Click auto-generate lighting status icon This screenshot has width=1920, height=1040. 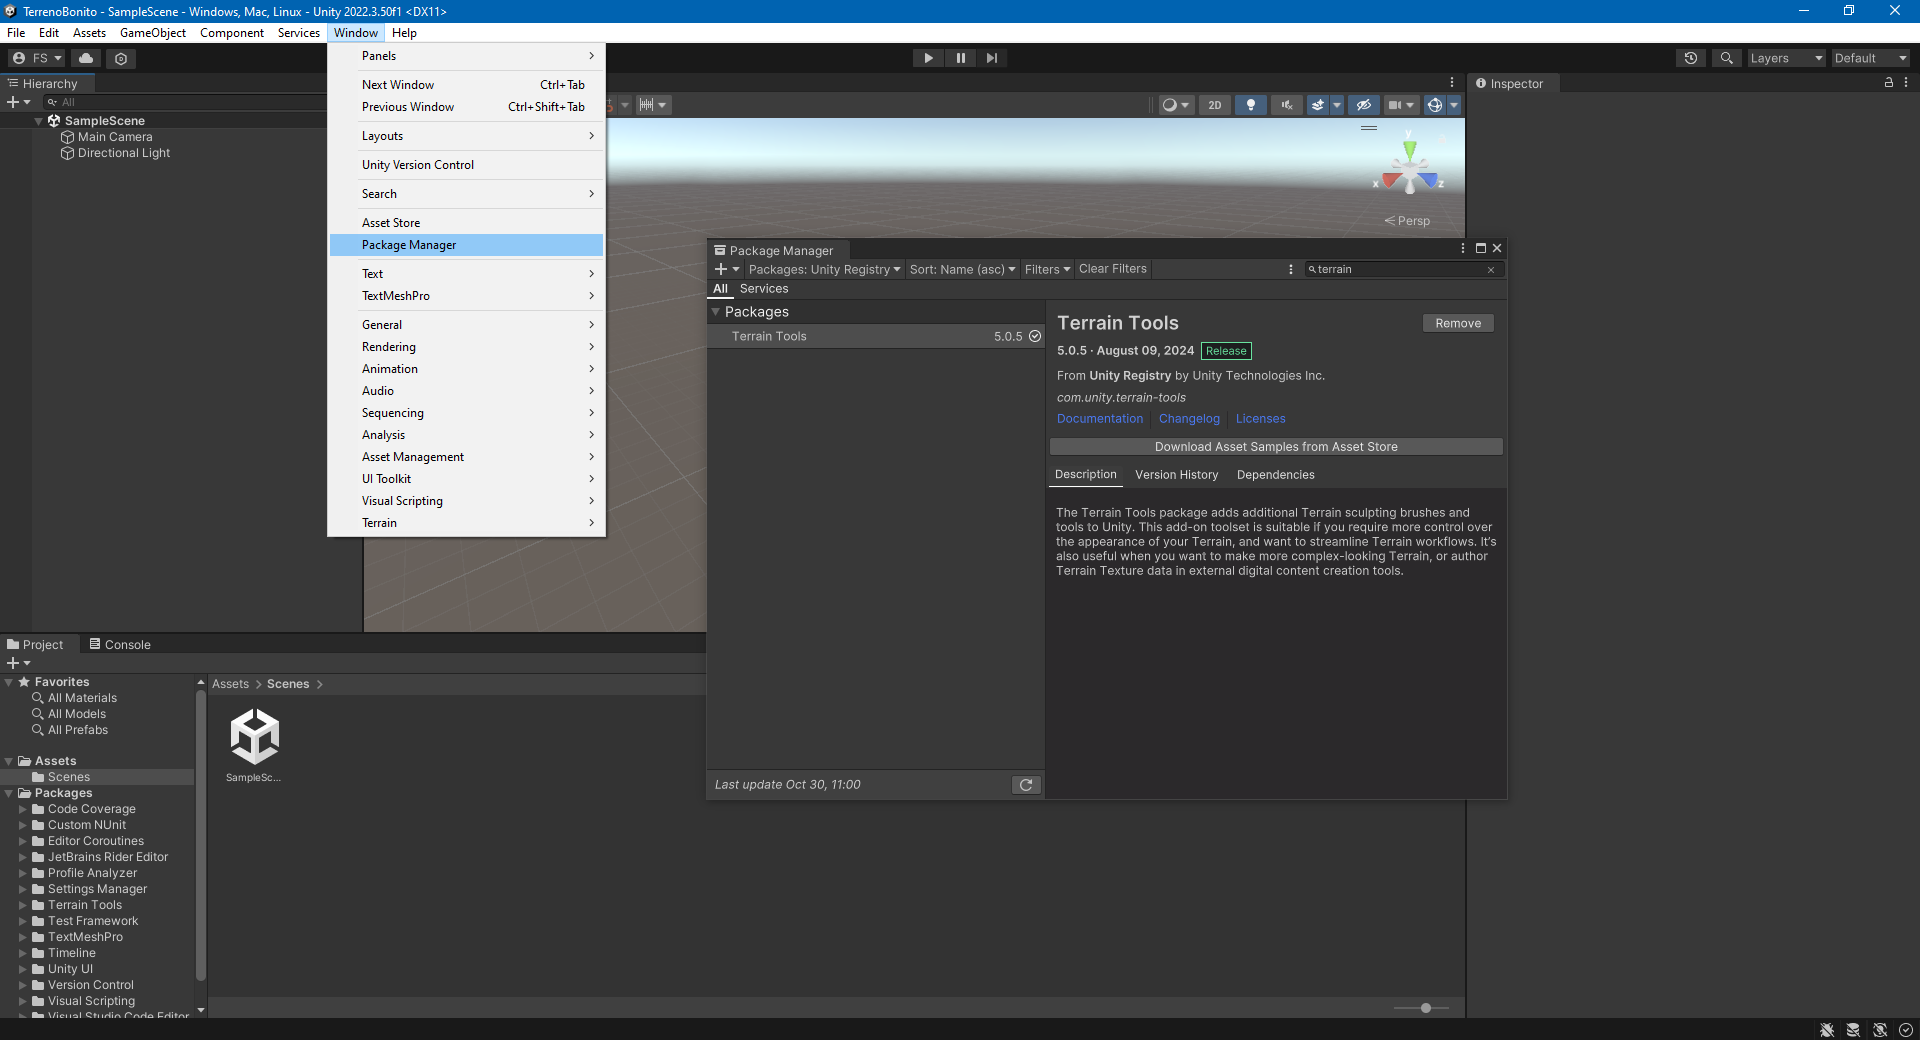point(1880,1030)
